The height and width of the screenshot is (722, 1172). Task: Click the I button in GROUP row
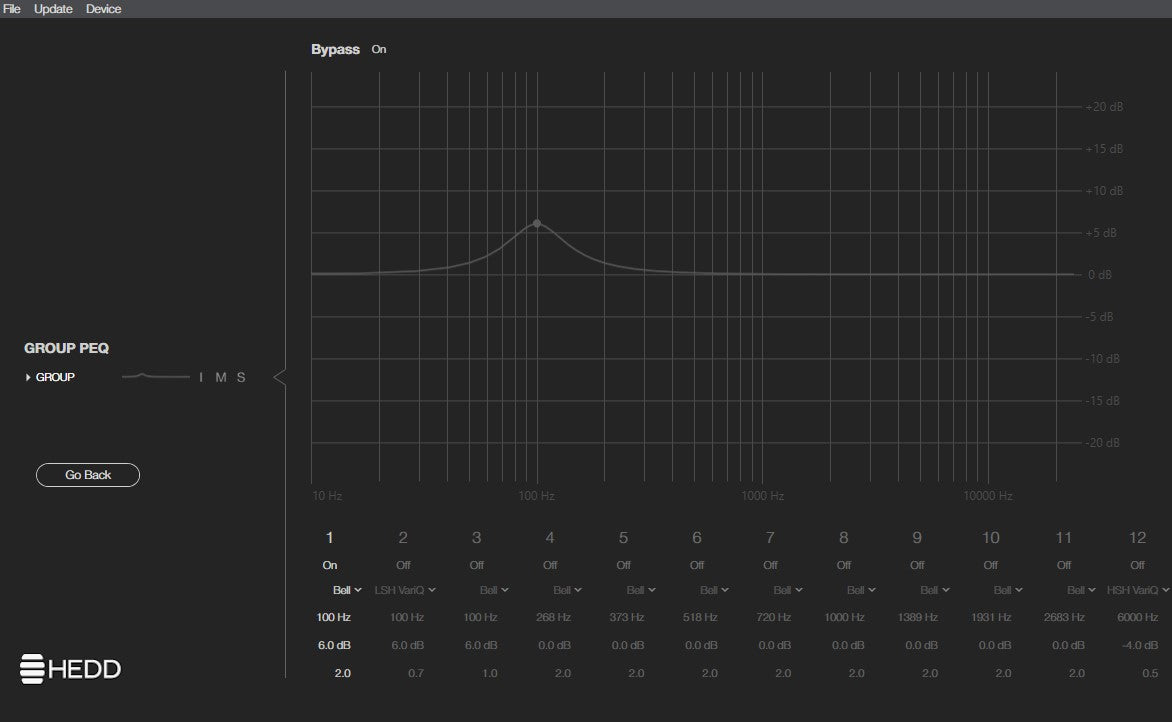point(201,377)
